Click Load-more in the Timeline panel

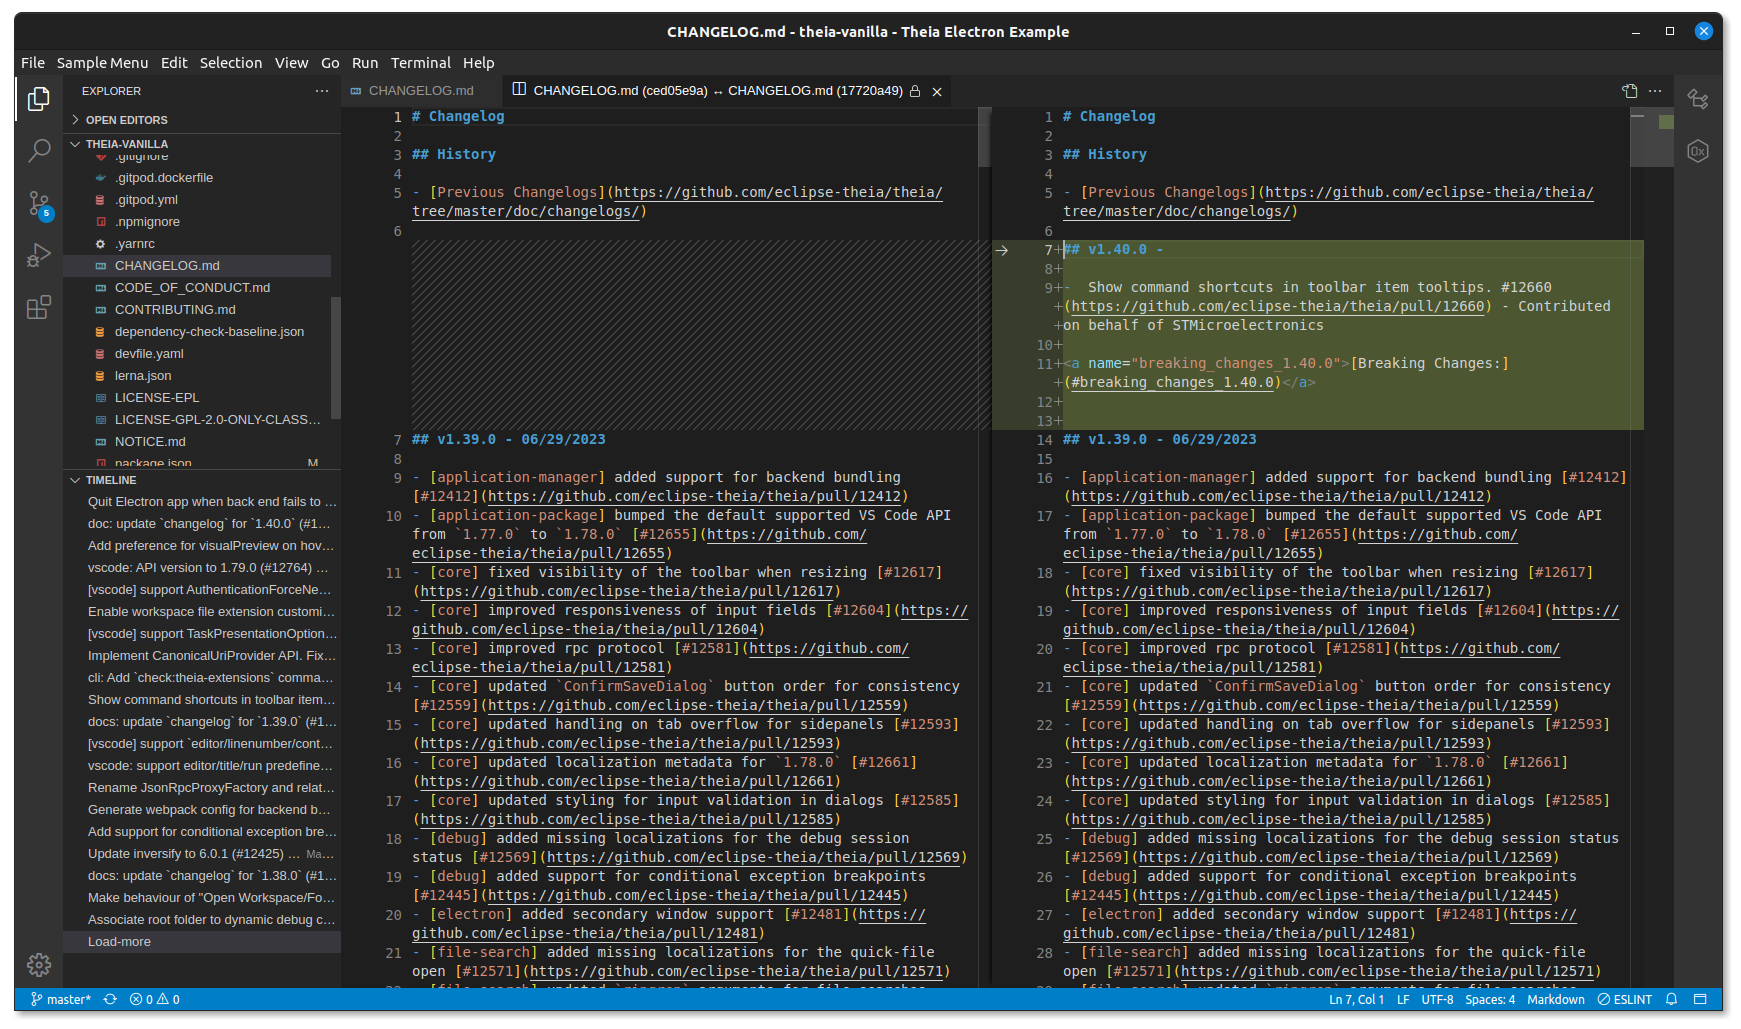(118, 941)
